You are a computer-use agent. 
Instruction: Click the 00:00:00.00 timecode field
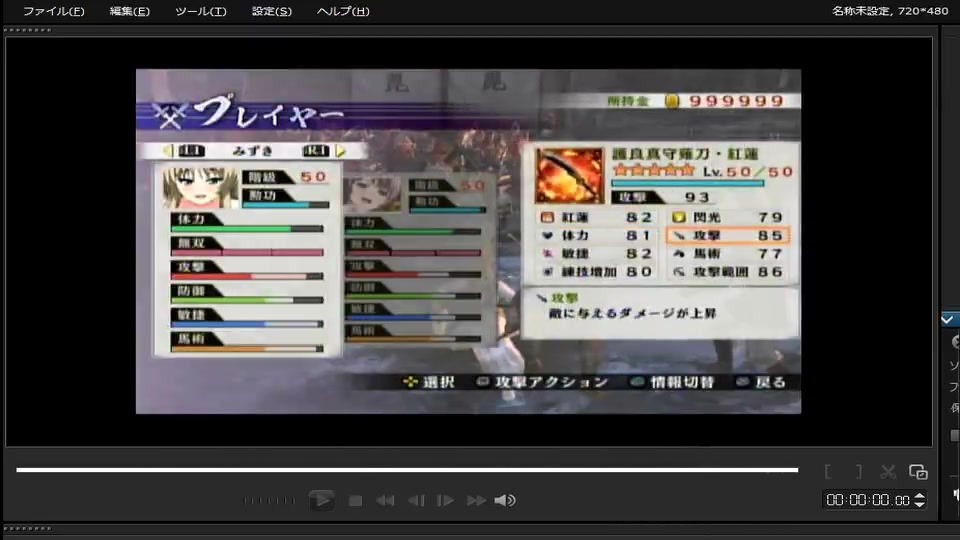(867, 500)
